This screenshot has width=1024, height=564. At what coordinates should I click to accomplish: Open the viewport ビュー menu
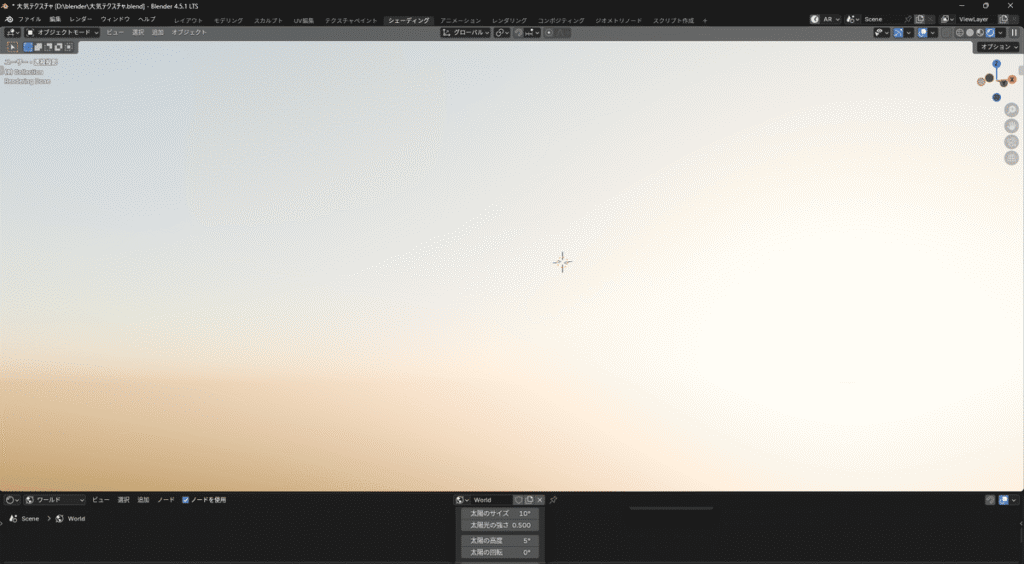coord(114,33)
